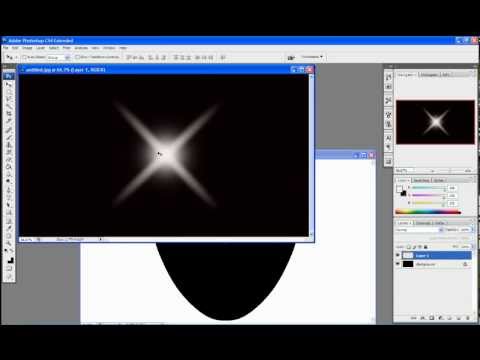Open the Image menu
Viewport: 480px width, 360px height.
pyautogui.click(x=27, y=48)
